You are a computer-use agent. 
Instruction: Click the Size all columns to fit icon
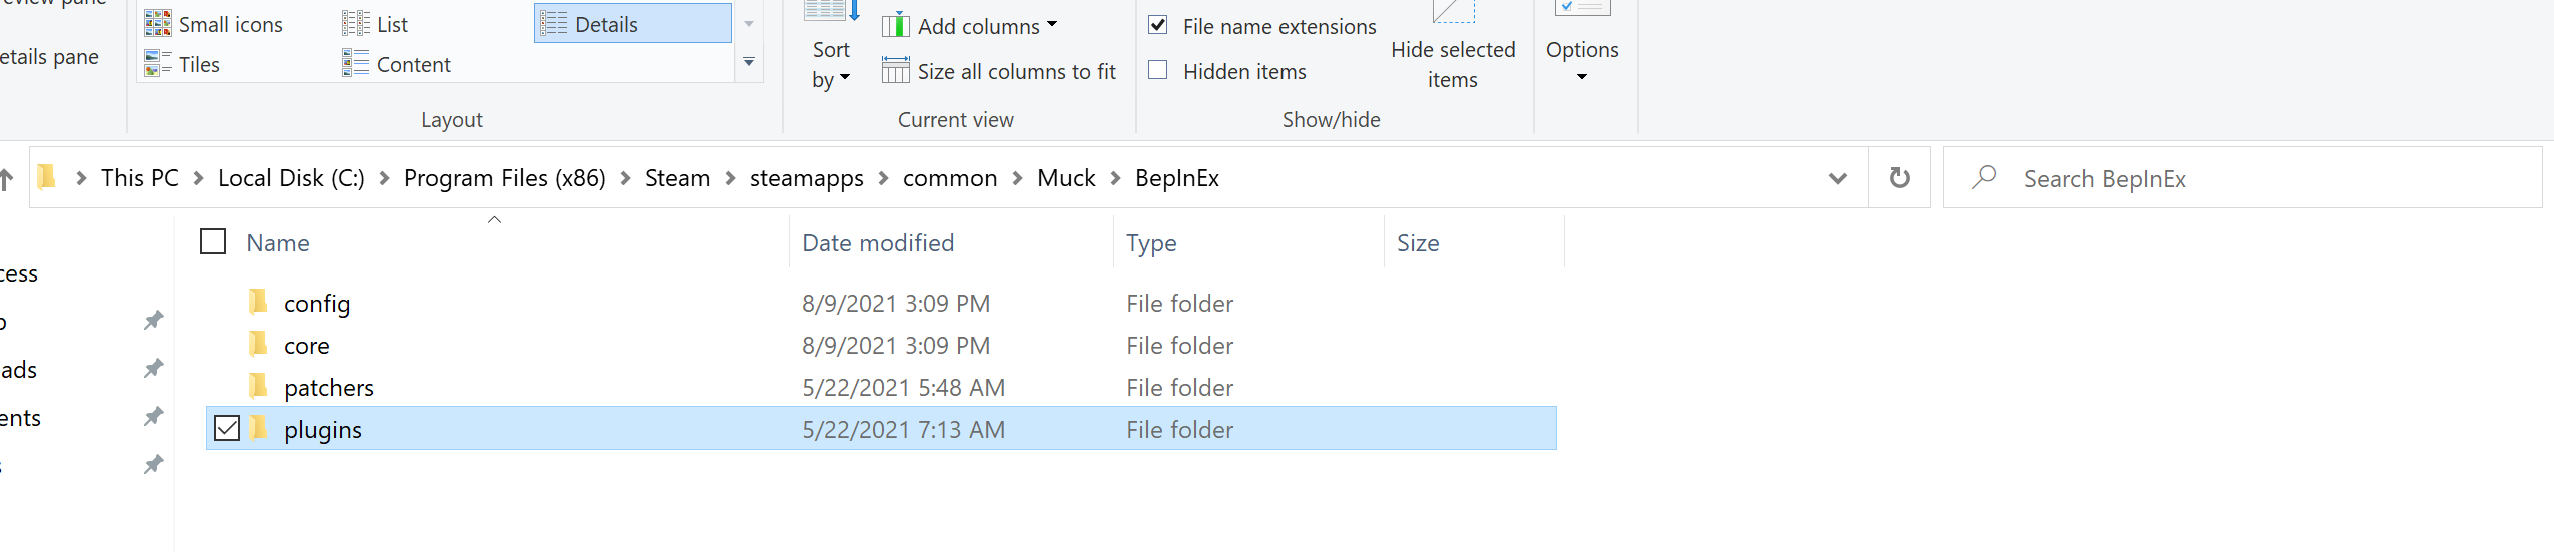pos(895,71)
